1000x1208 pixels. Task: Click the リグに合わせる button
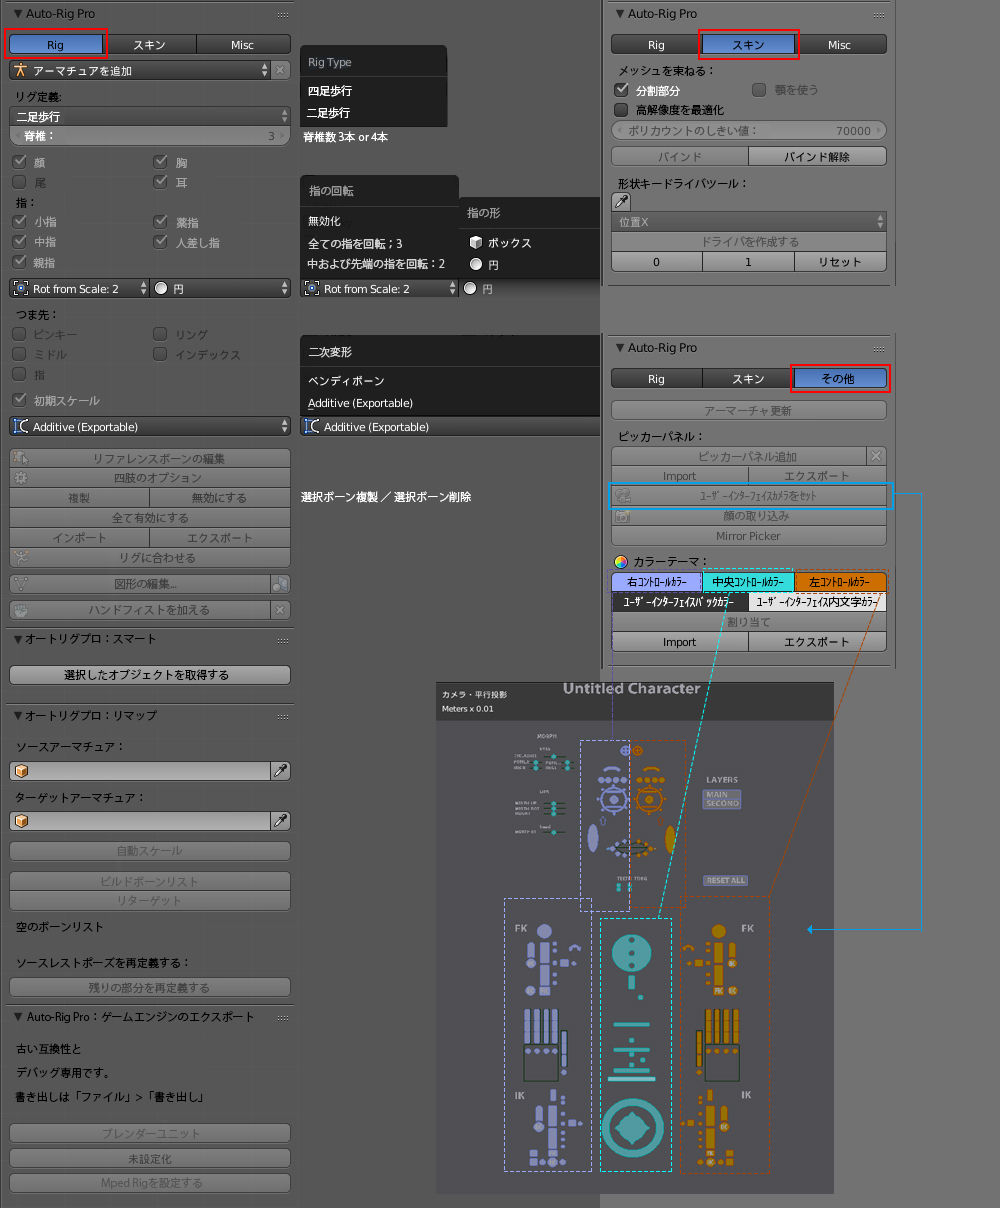(150, 558)
